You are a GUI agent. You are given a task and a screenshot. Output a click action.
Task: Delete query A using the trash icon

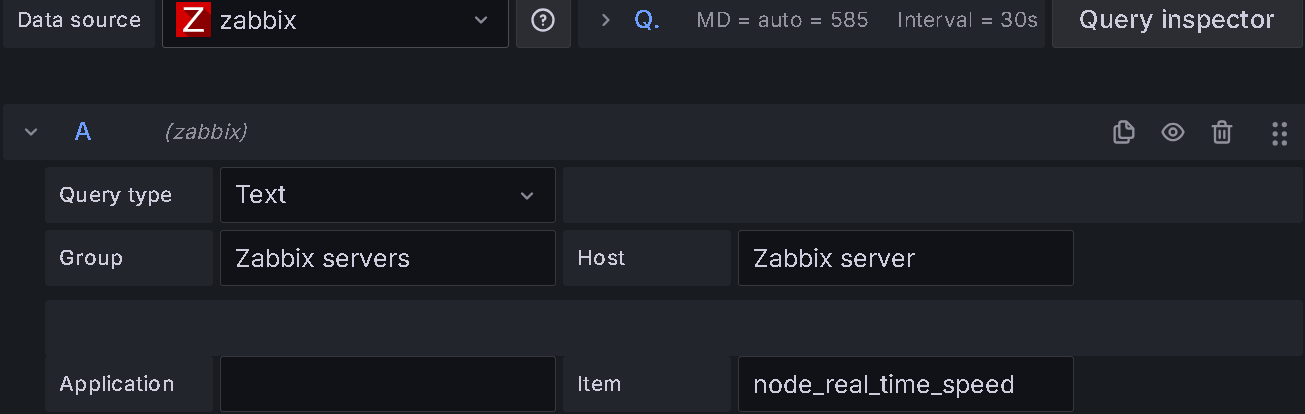click(1222, 132)
